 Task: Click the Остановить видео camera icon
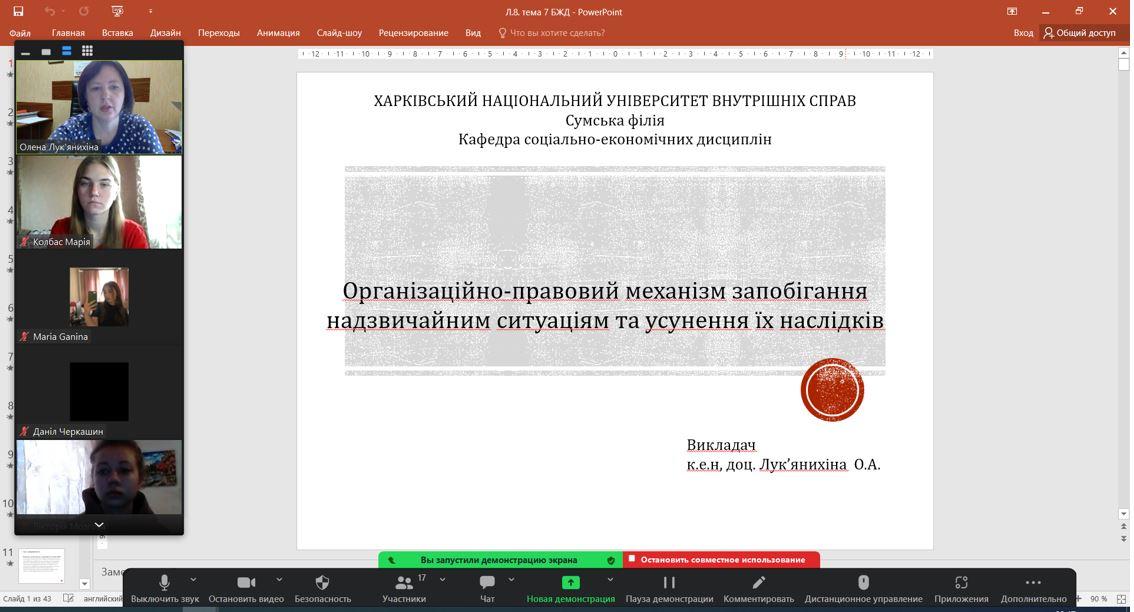pyautogui.click(x=246, y=583)
